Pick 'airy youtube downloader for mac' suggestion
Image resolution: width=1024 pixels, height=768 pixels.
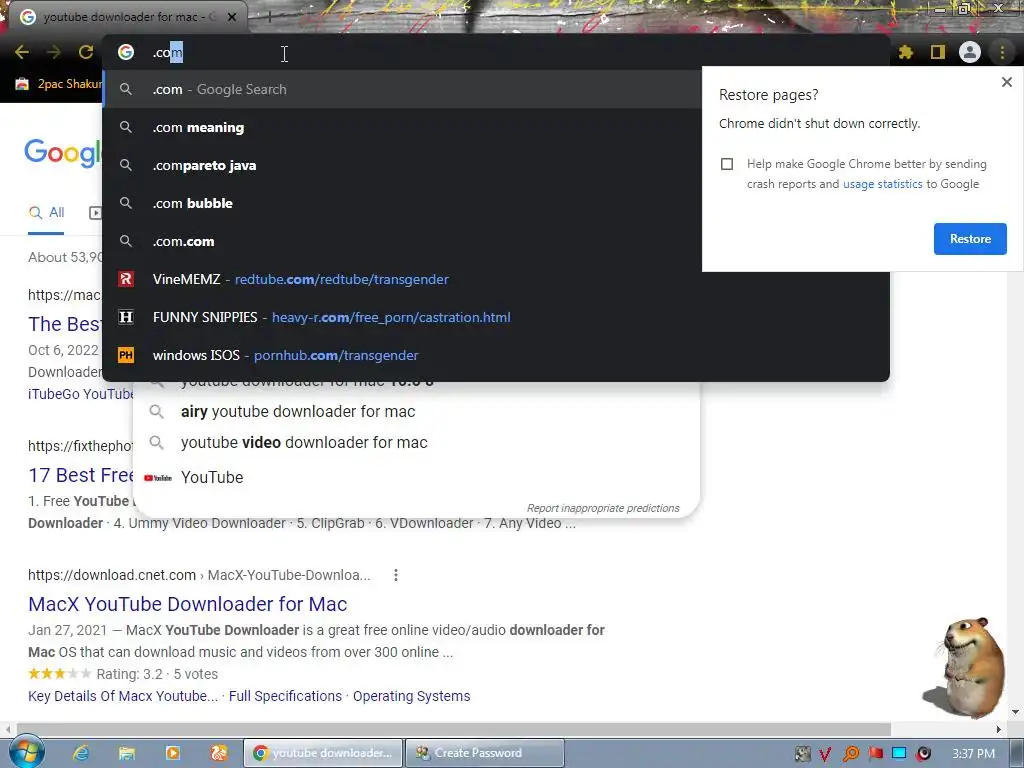[418, 411]
